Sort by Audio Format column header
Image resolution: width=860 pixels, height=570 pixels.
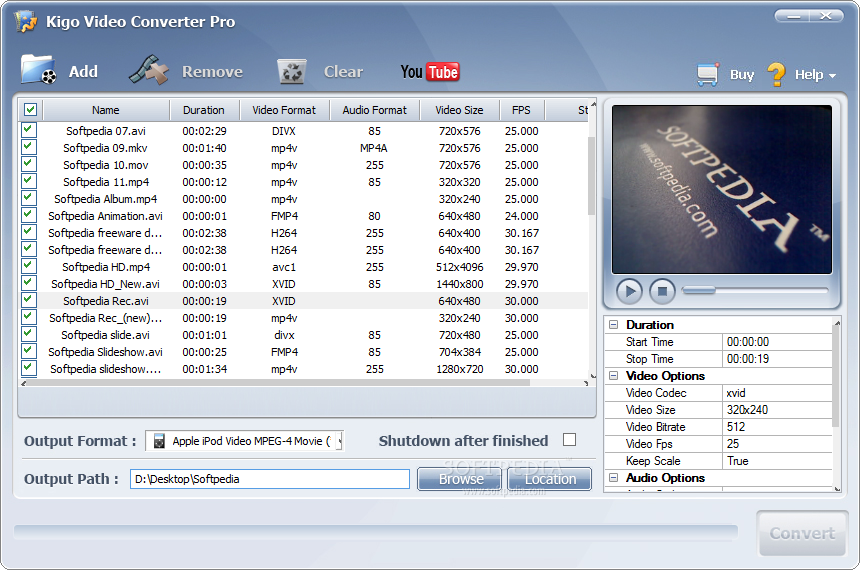(x=375, y=110)
